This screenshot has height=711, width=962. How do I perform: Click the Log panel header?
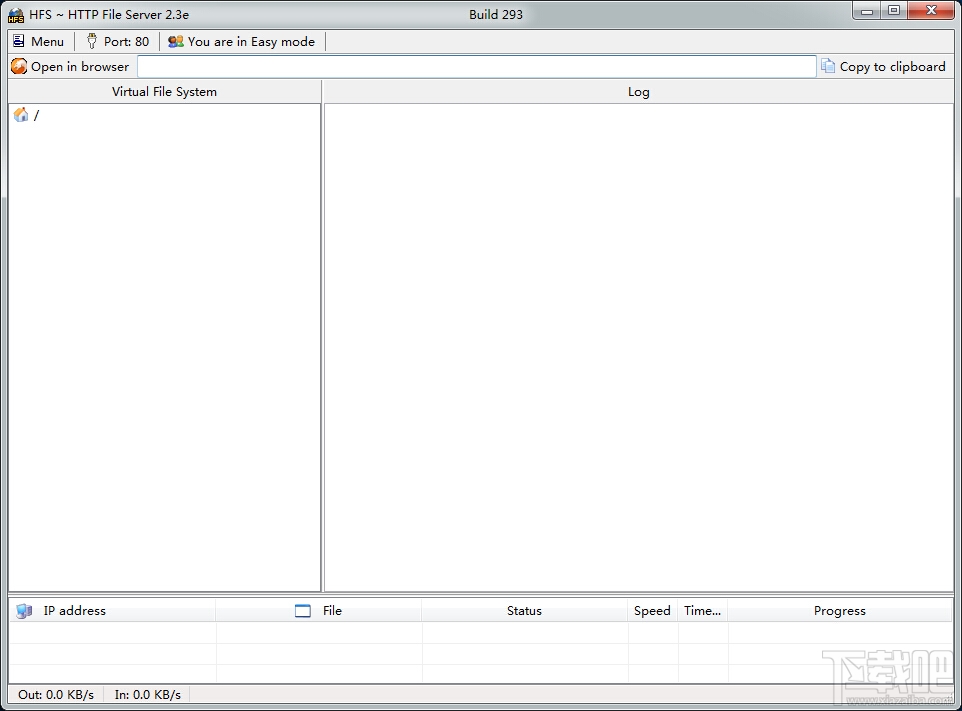(x=638, y=91)
